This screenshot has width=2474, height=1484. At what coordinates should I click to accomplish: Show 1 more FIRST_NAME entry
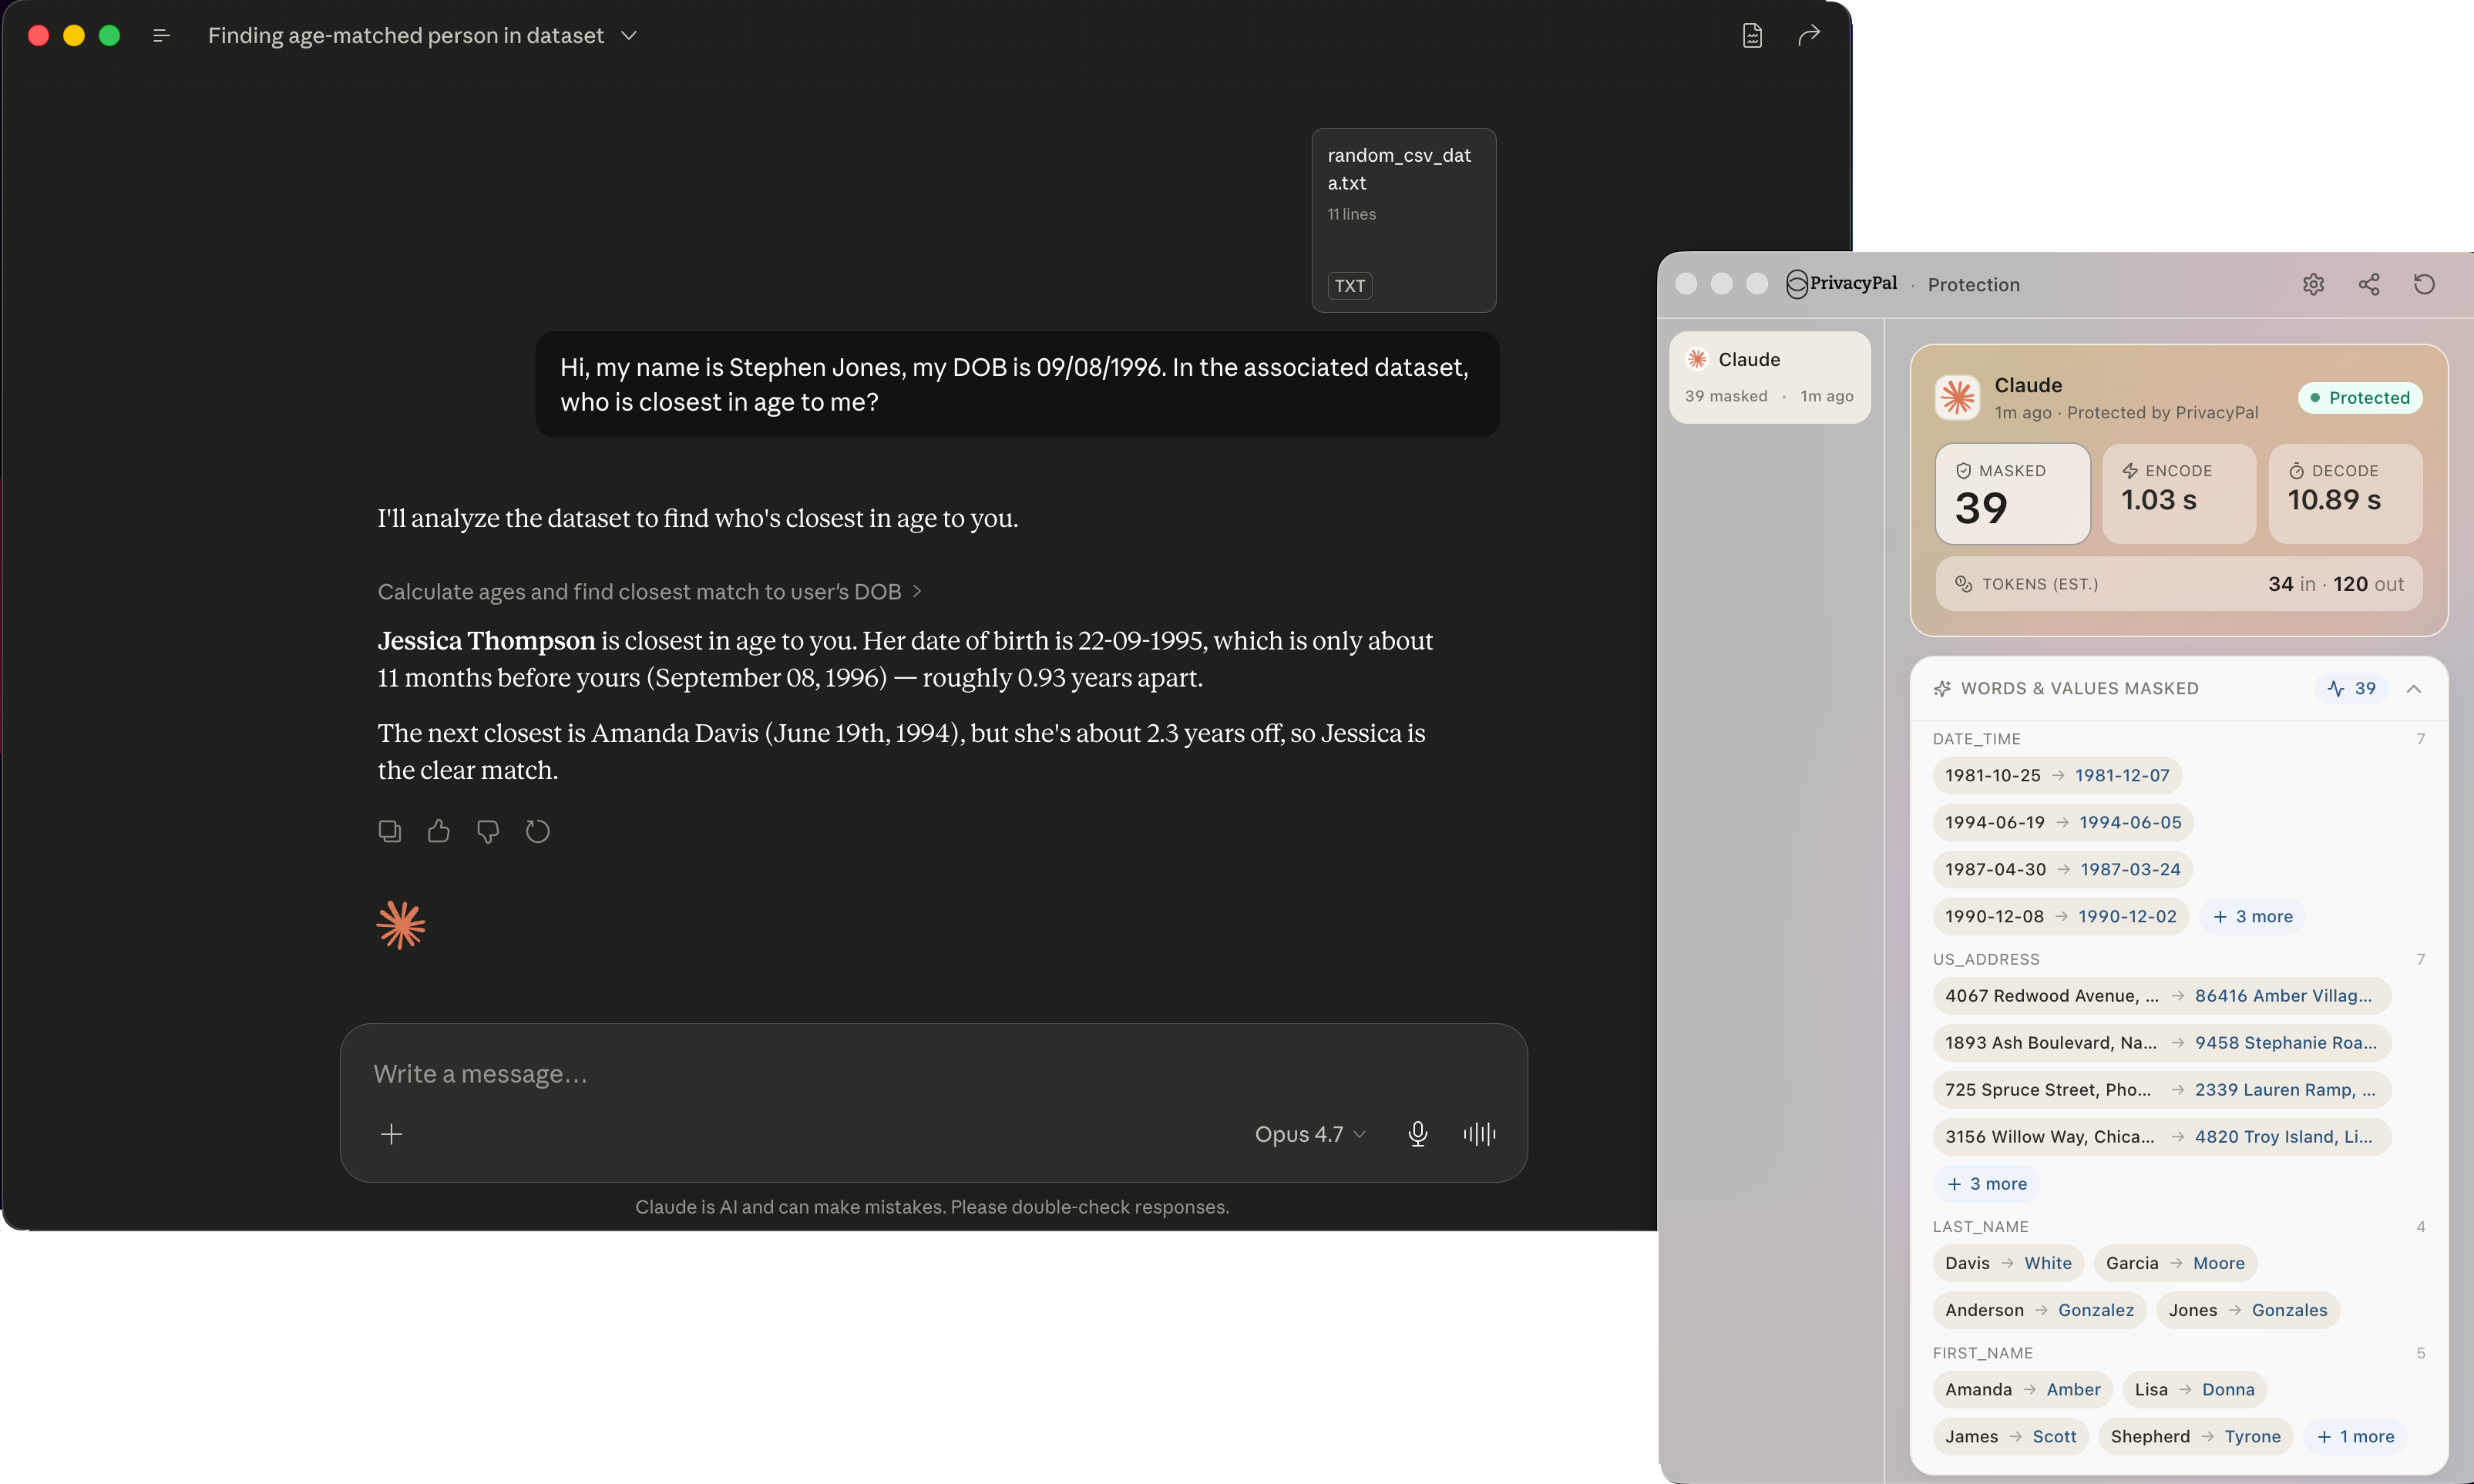[x=2355, y=1437]
